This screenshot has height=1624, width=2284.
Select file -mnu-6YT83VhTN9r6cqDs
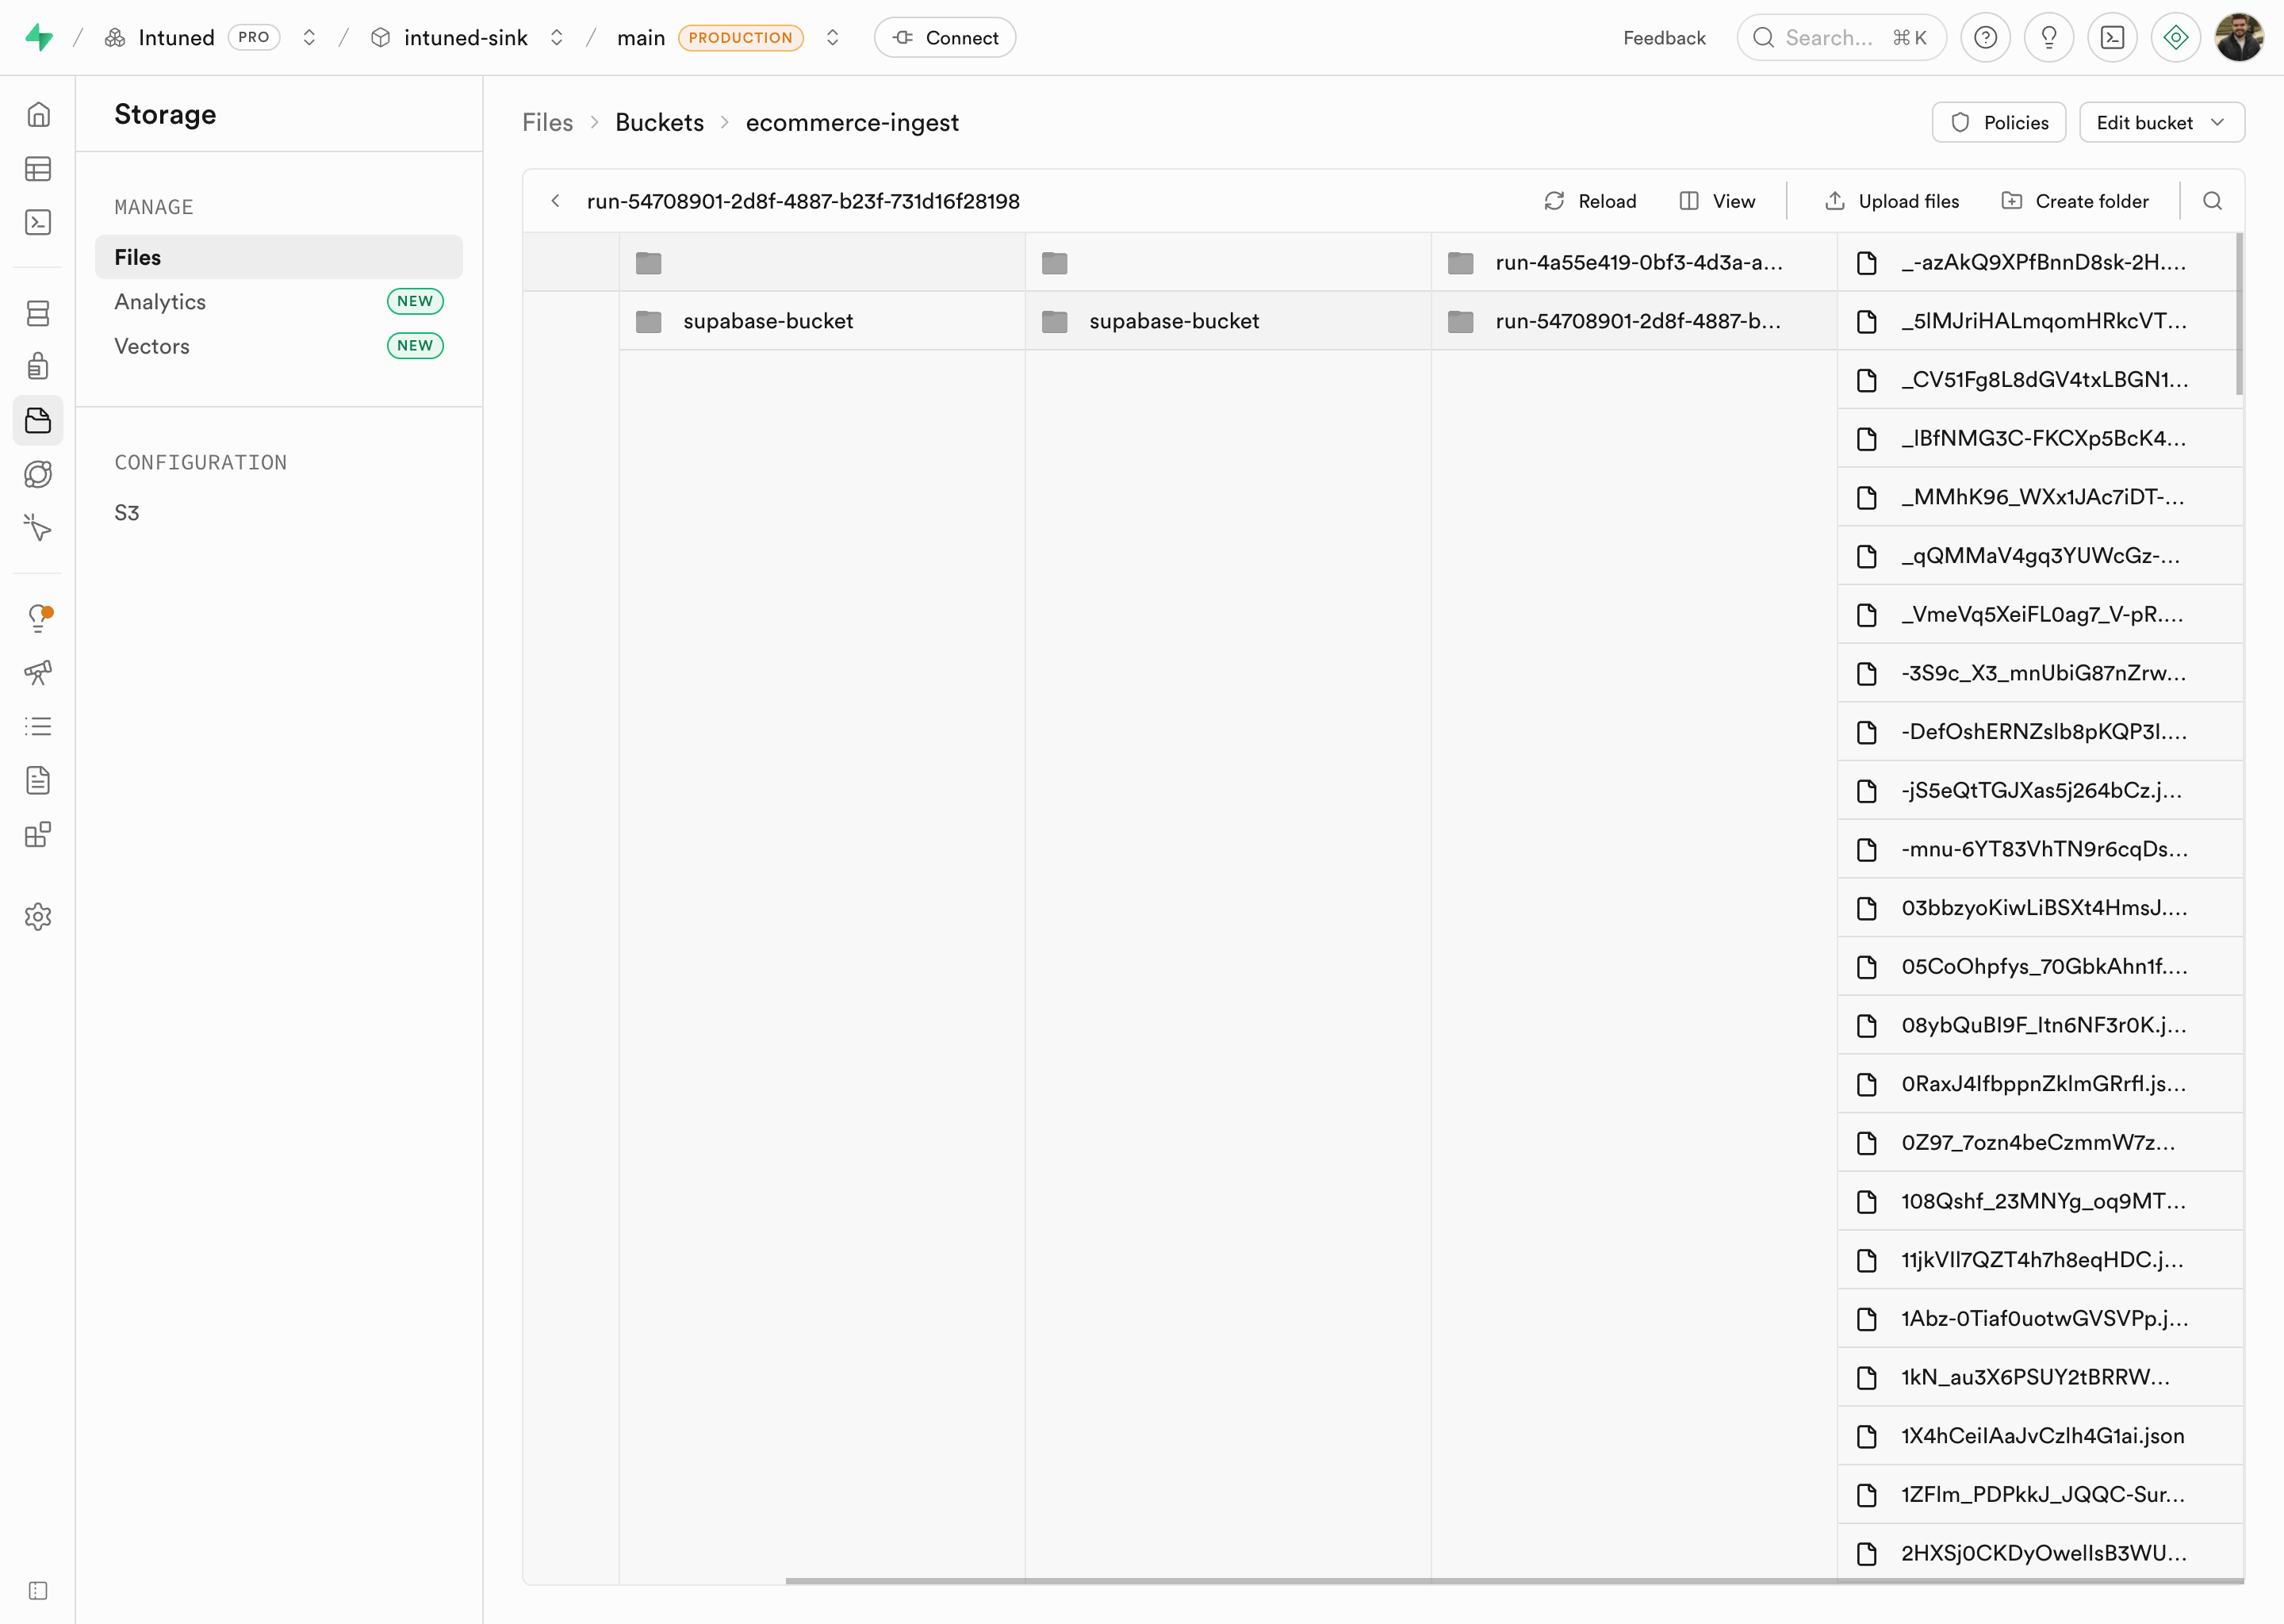2040,849
